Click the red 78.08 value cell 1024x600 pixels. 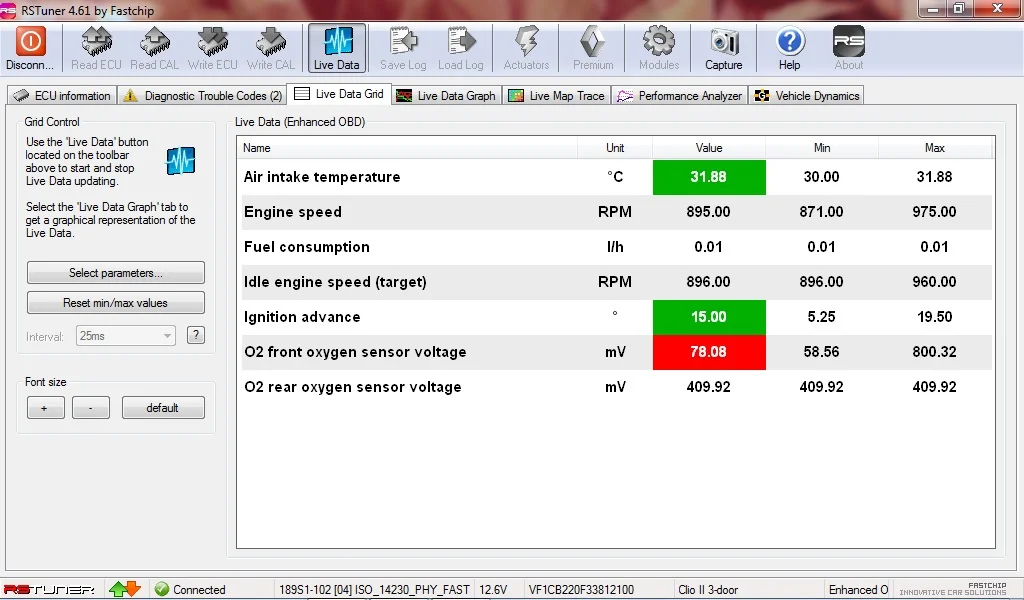point(709,352)
